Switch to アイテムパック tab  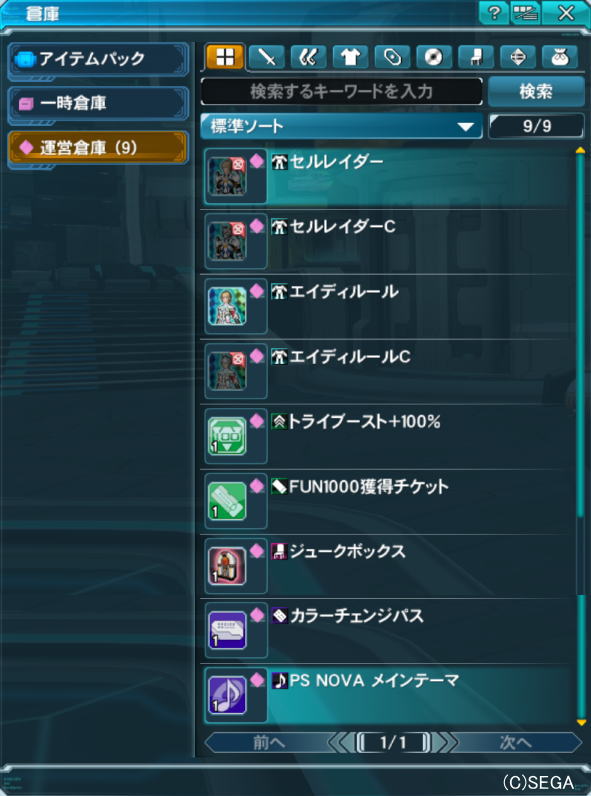(x=98, y=59)
